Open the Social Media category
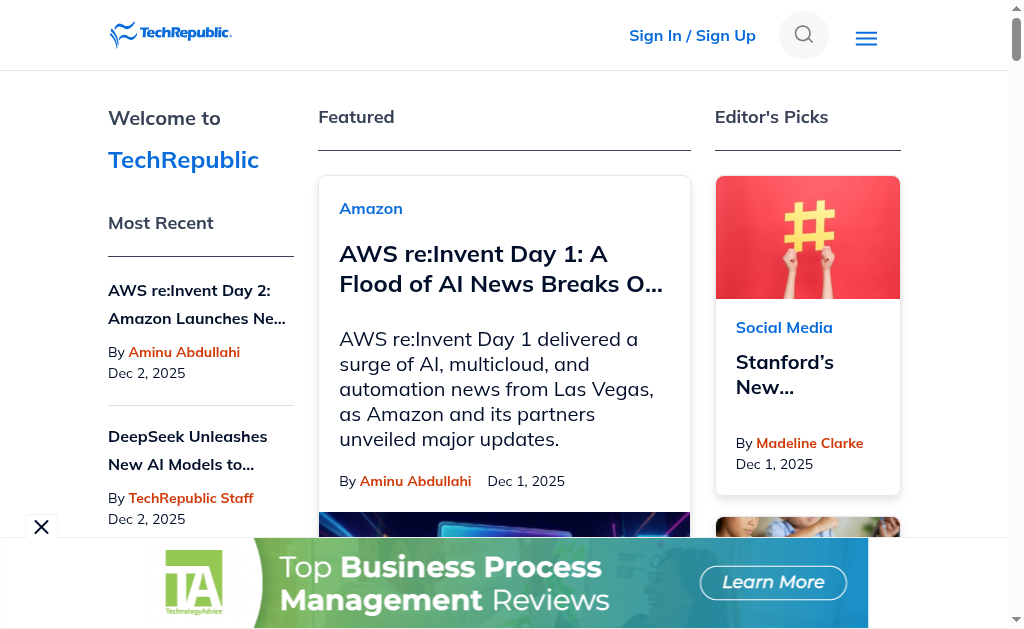The width and height of the screenshot is (1024, 629). [x=784, y=328]
